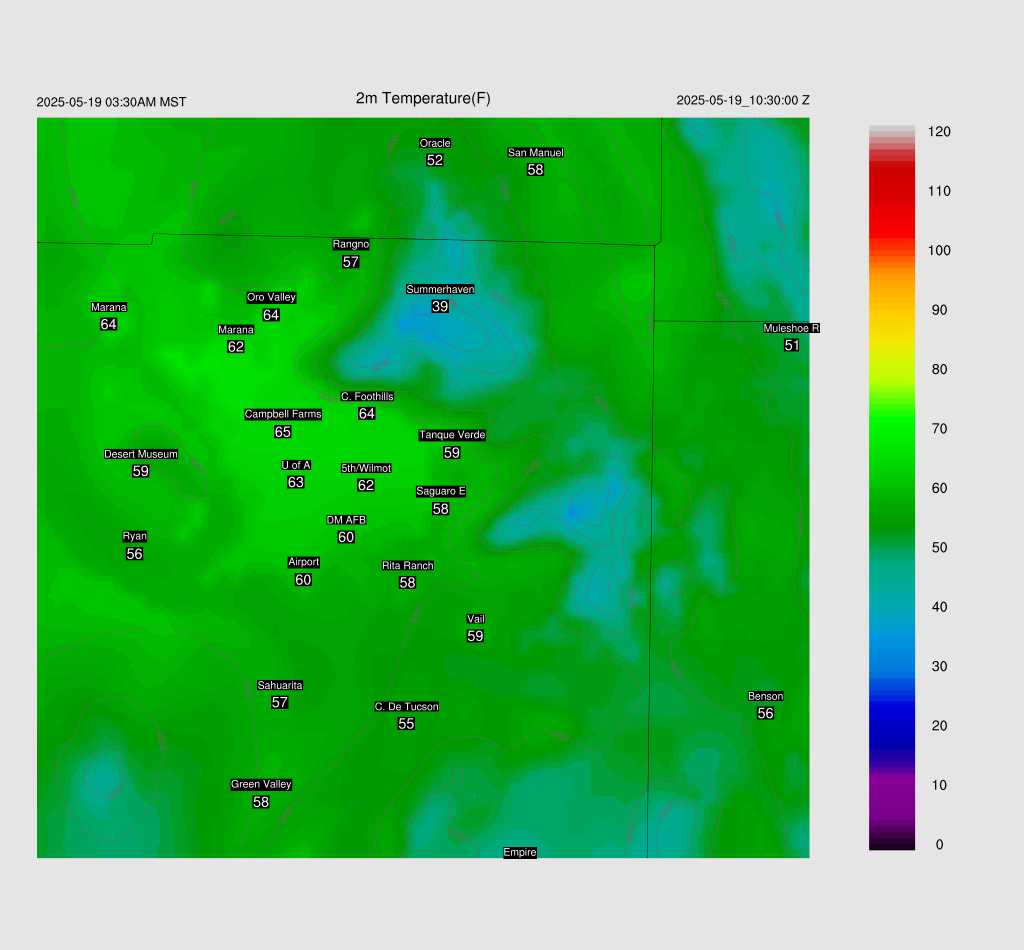This screenshot has width=1024, height=950.
Task: Select the 65 reading under Campbell Farms
Action: 283,432
